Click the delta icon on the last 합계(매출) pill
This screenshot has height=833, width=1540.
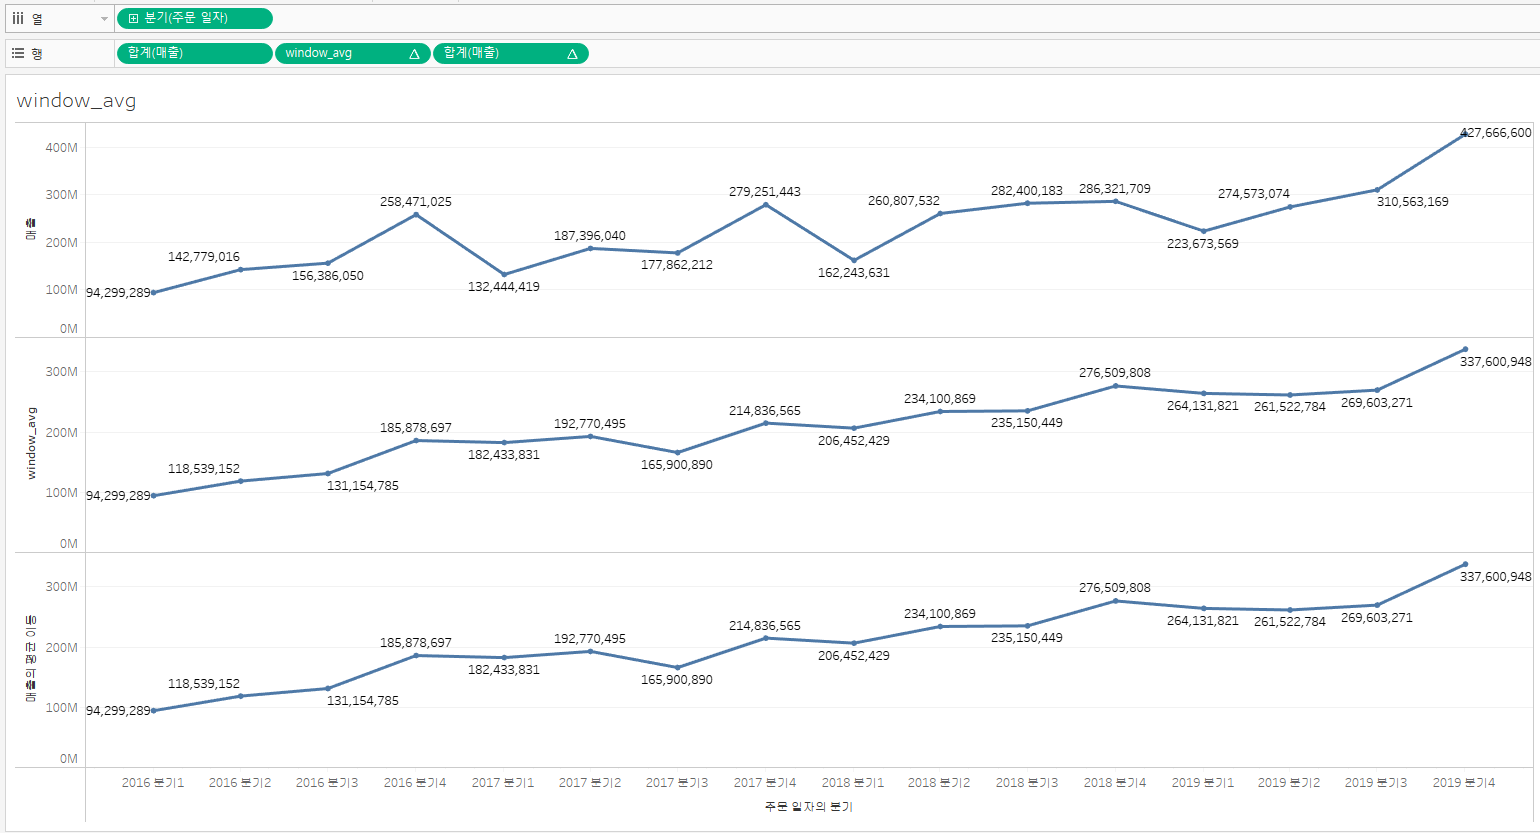coord(572,54)
